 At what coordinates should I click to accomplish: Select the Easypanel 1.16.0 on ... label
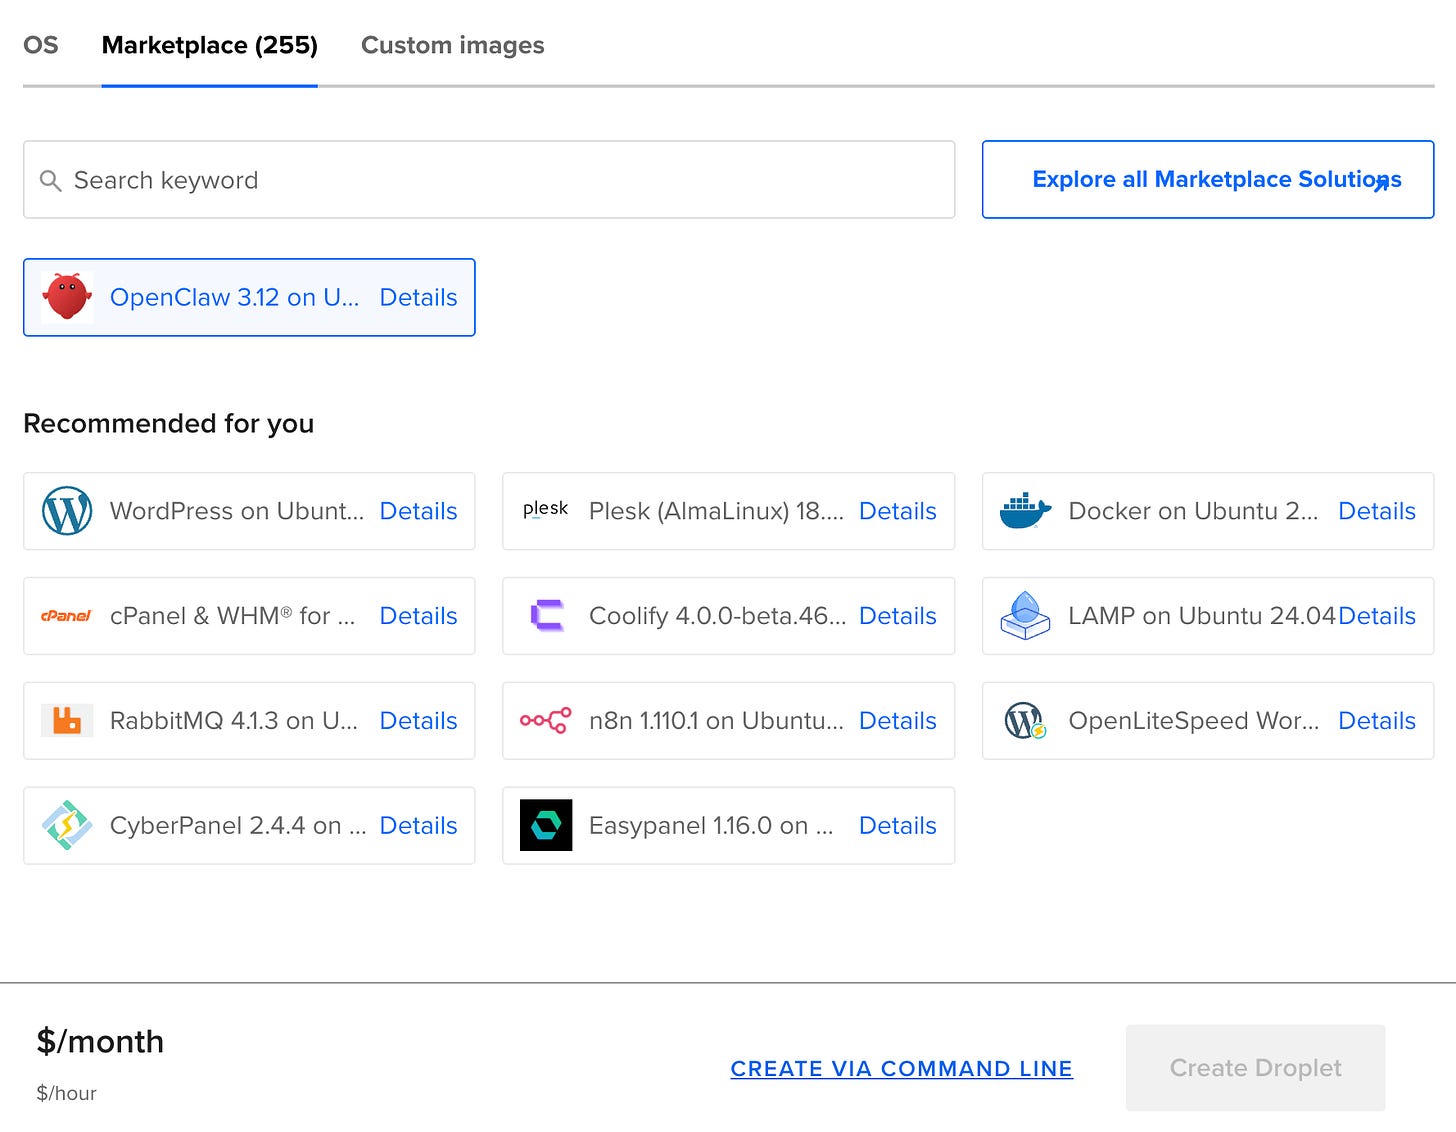point(711,826)
